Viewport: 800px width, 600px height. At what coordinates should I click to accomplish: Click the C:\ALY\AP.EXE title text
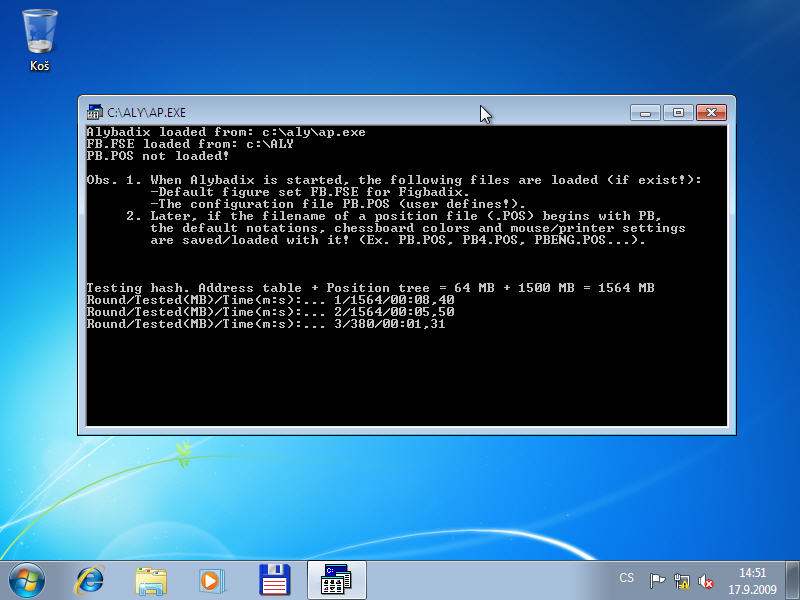click(146, 112)
